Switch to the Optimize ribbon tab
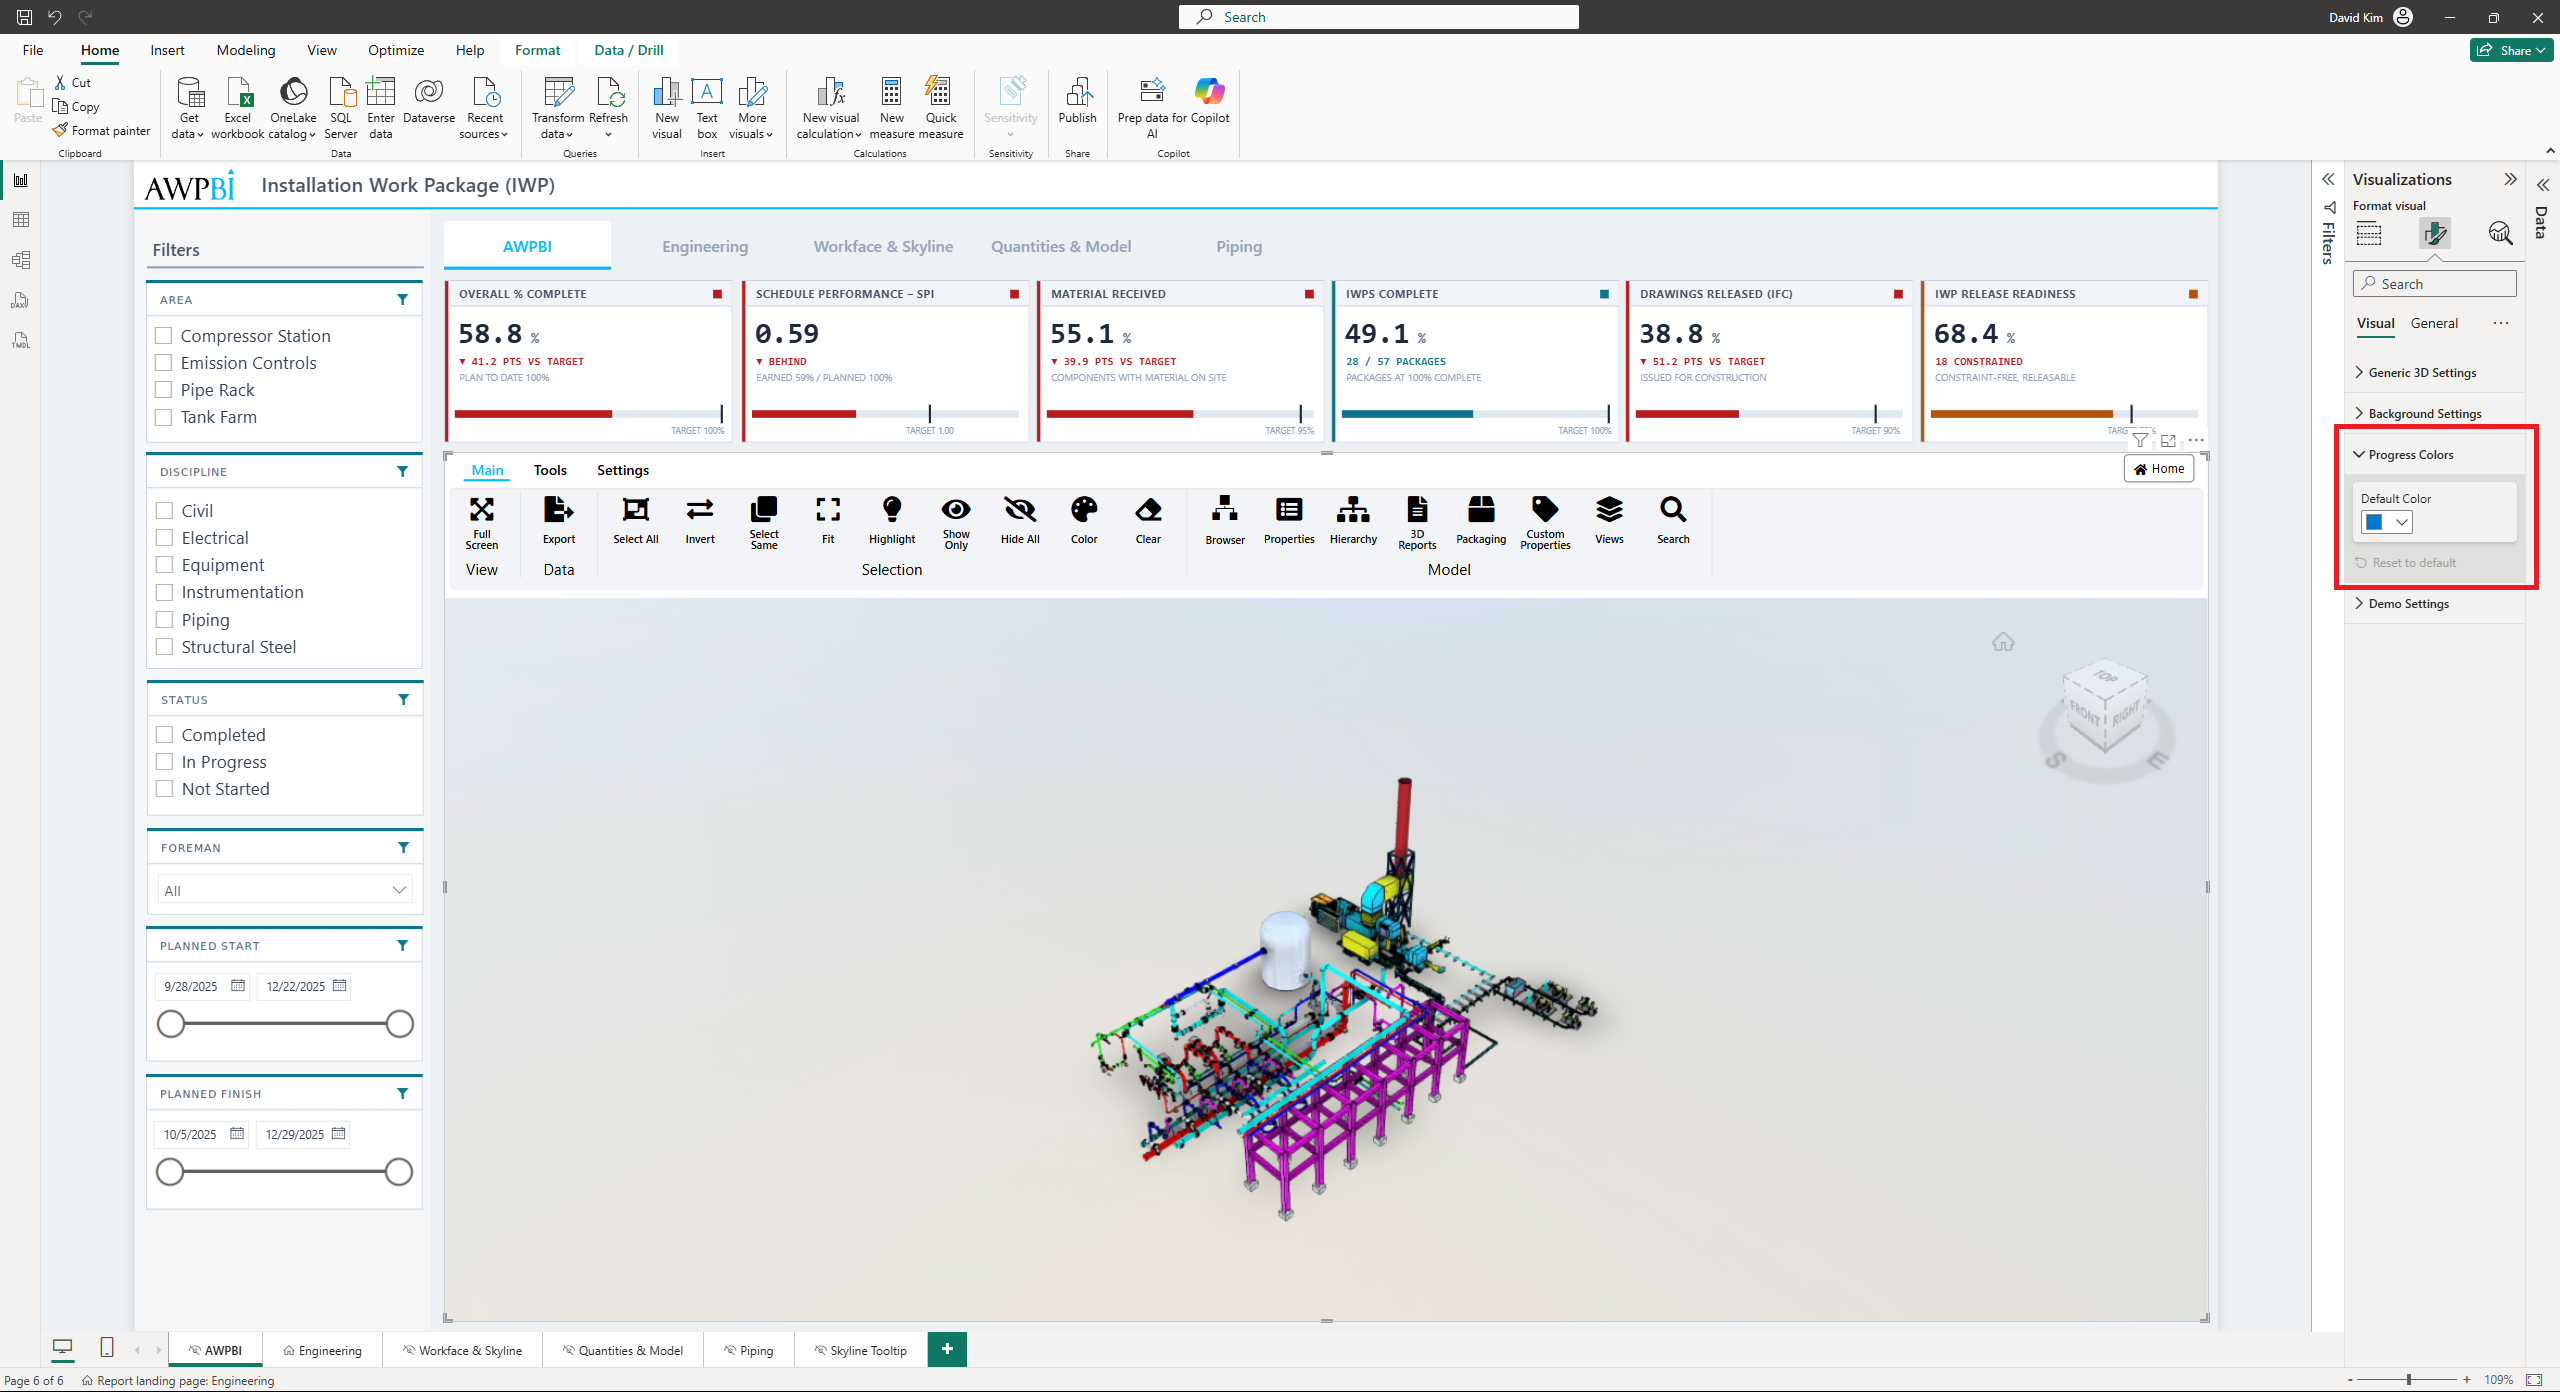Viewport: 2560px width, 1392px height. (x=396, y=50)
